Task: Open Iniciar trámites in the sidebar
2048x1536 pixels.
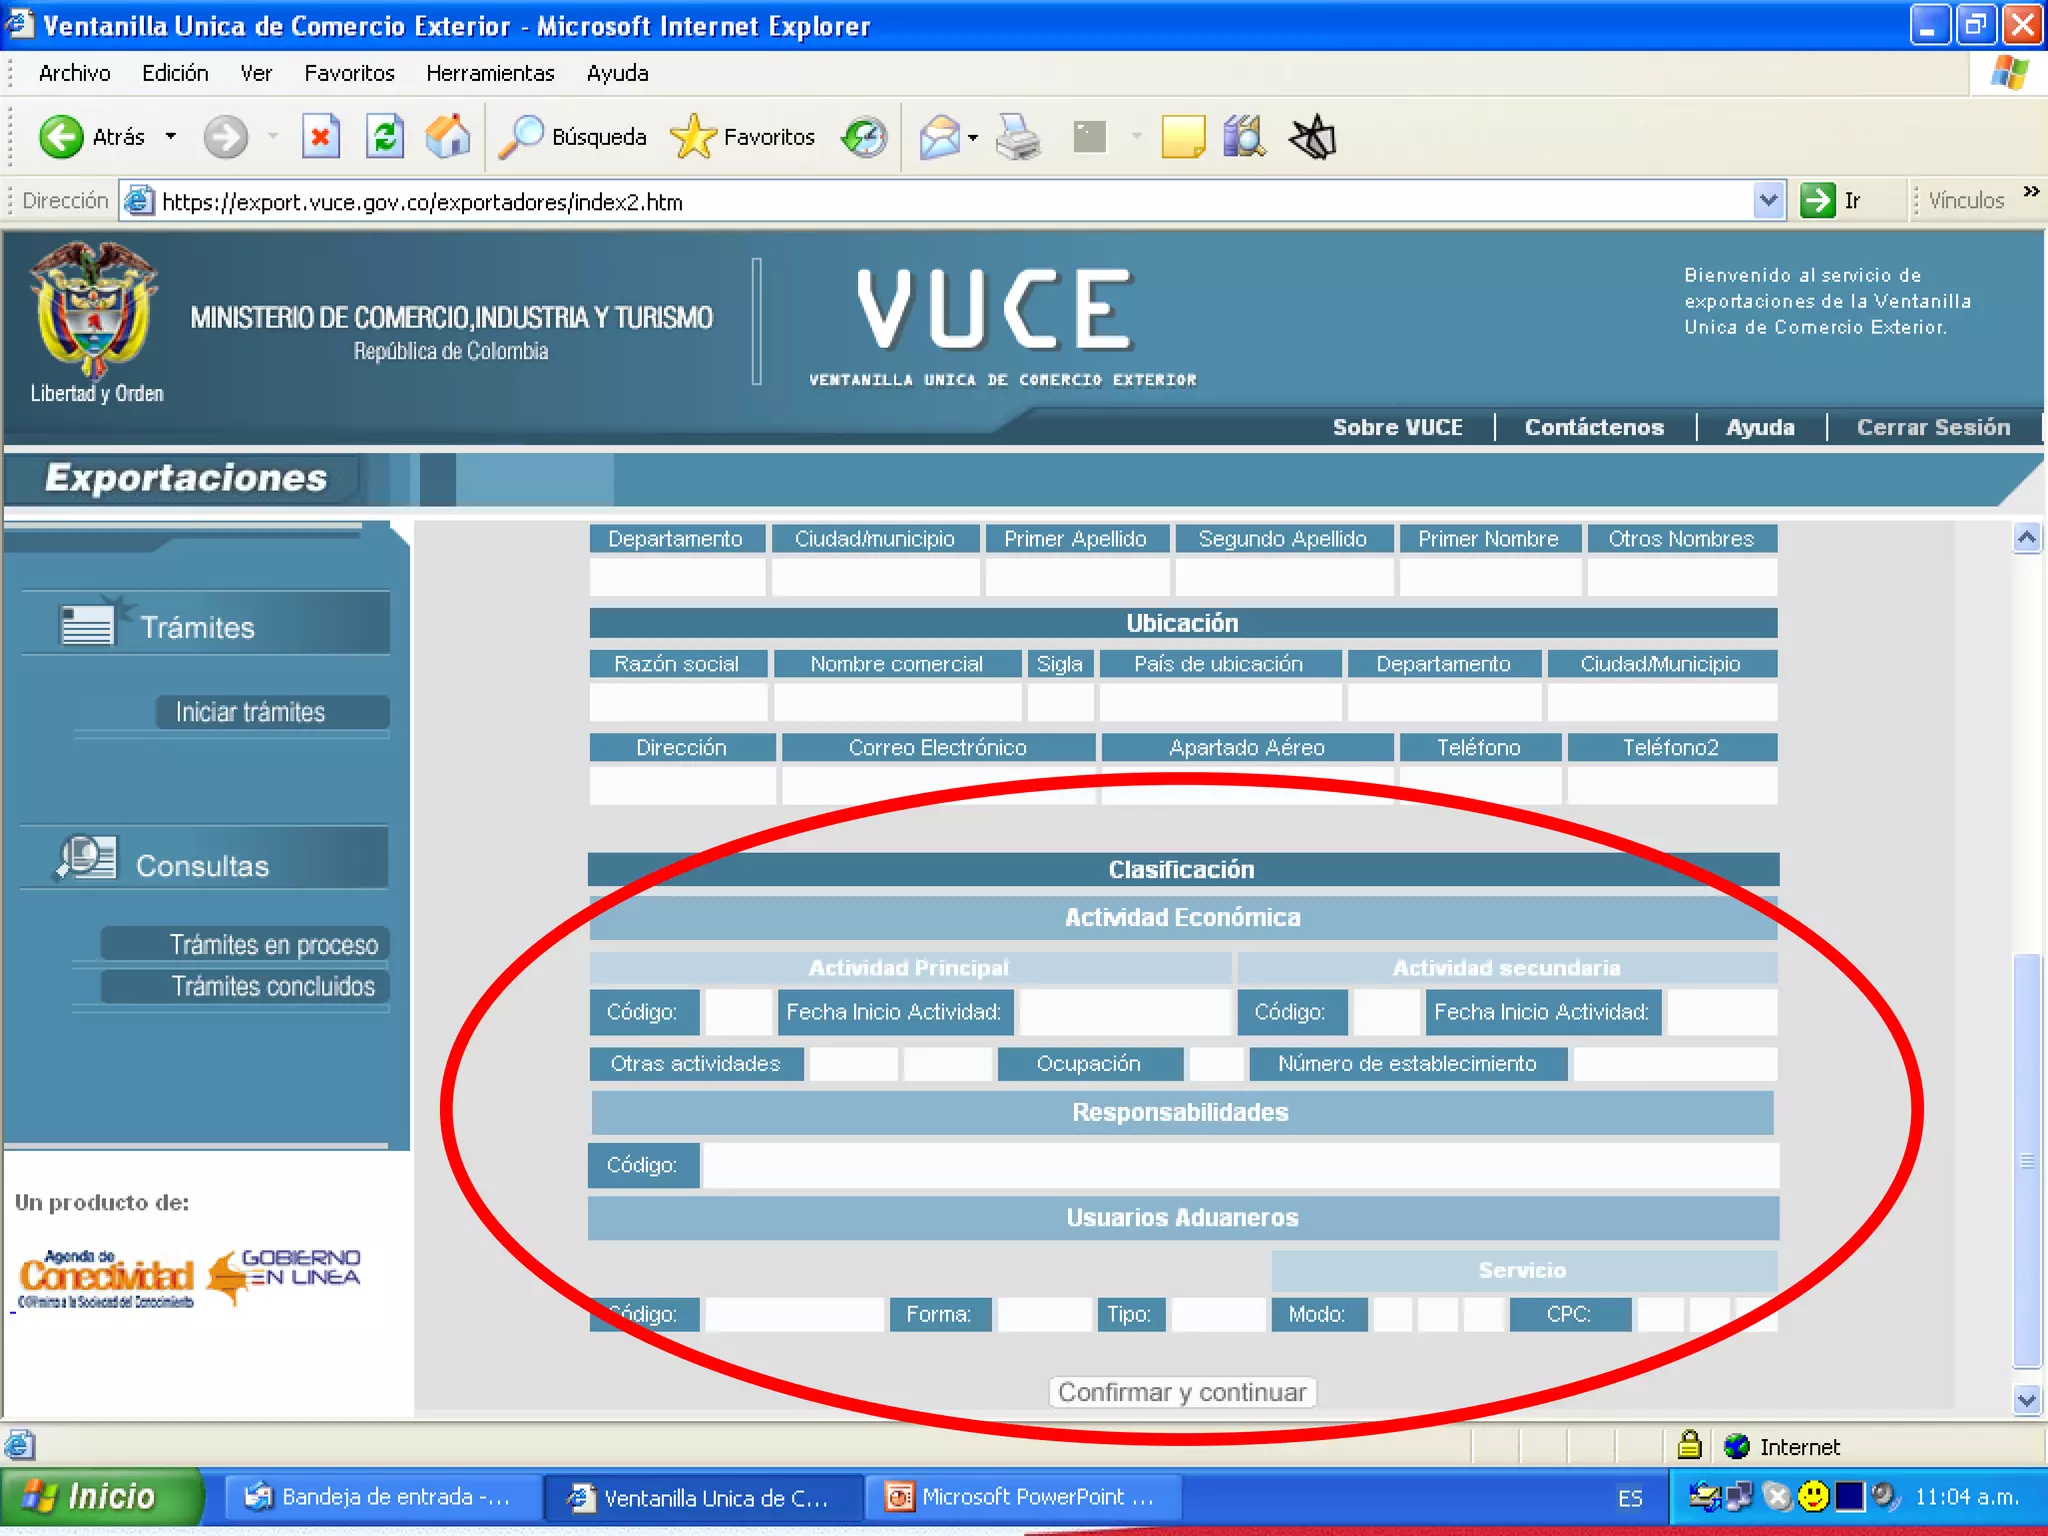Action: click(250, 712)
